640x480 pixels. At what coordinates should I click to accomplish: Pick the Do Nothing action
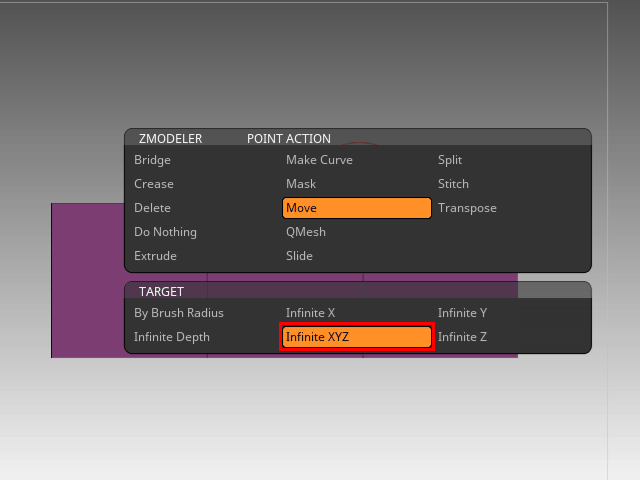pos(166,232)
